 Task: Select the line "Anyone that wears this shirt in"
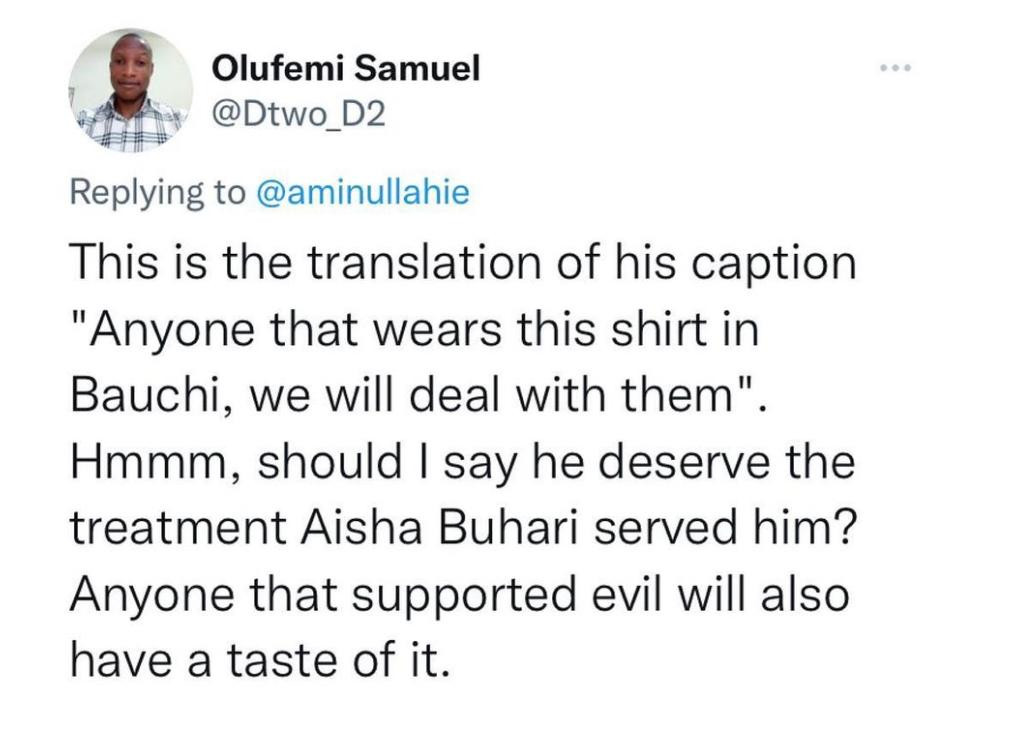point(416,331)
